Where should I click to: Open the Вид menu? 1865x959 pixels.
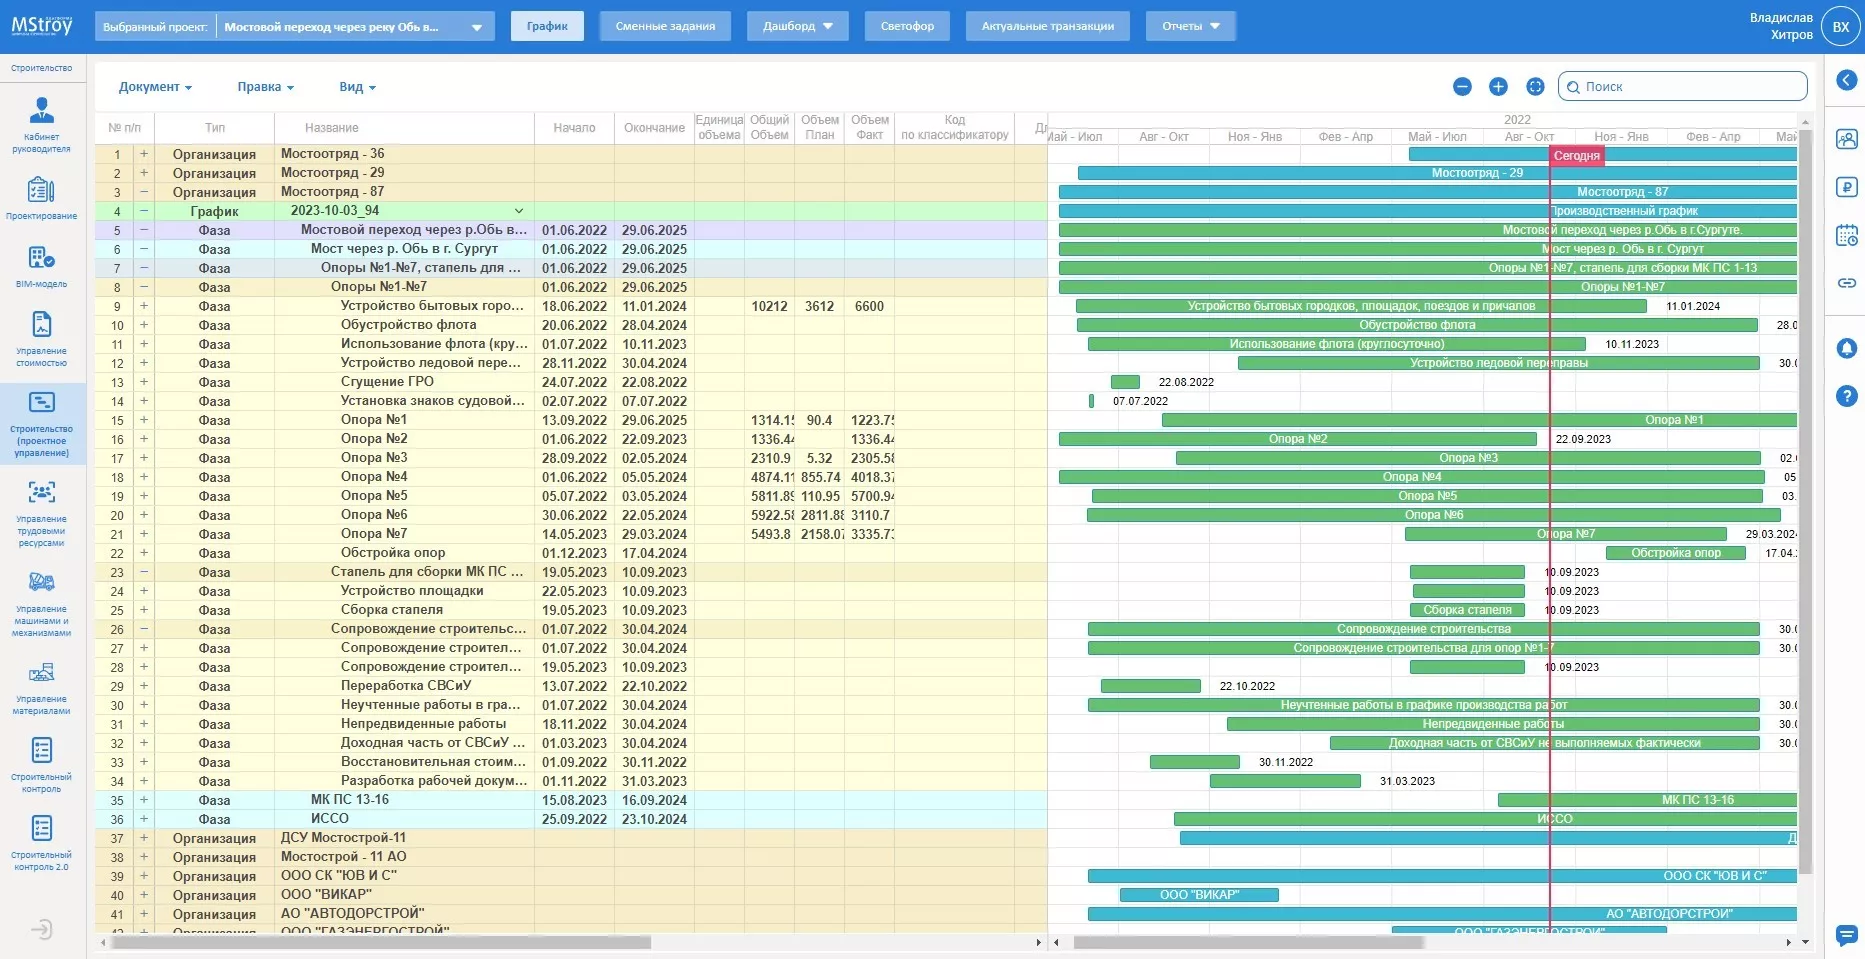point(357,87)
